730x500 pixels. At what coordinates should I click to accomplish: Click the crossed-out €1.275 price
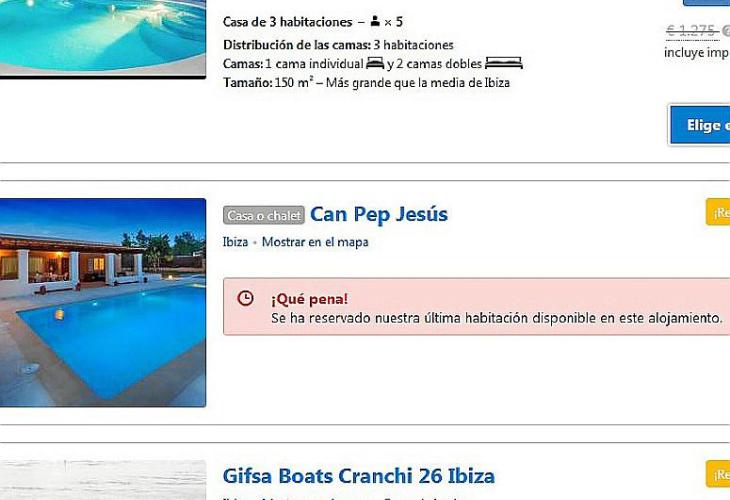click(x=690, y=31)
